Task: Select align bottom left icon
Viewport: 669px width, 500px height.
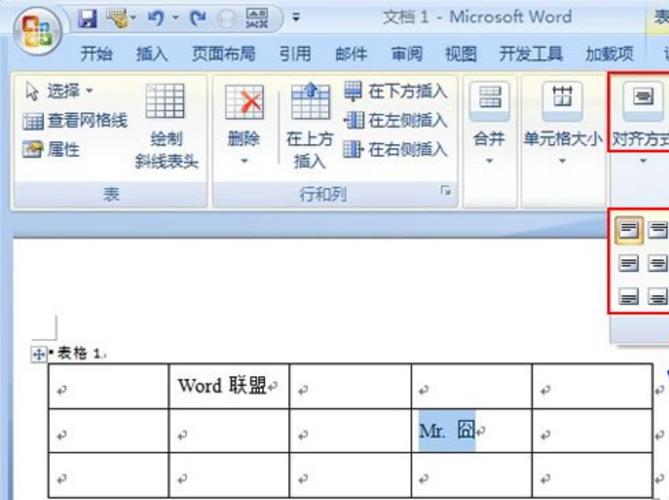Action: tap(628, 296)
